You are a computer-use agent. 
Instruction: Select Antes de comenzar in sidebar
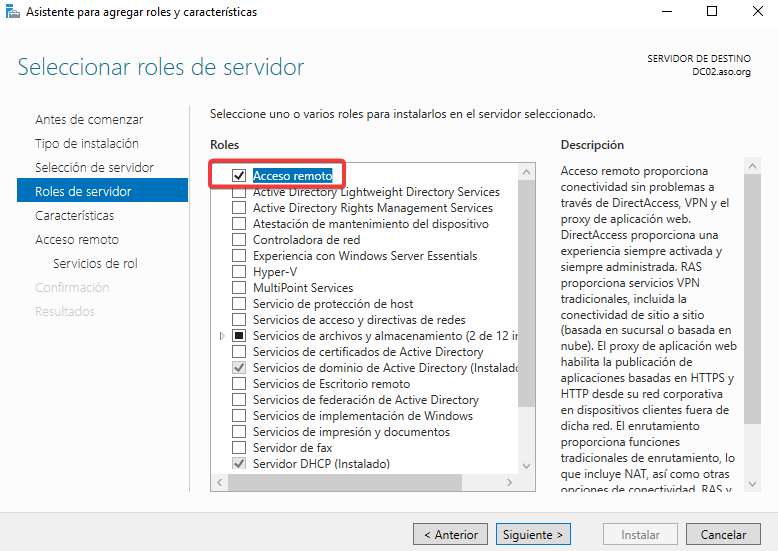click(89, 119)
